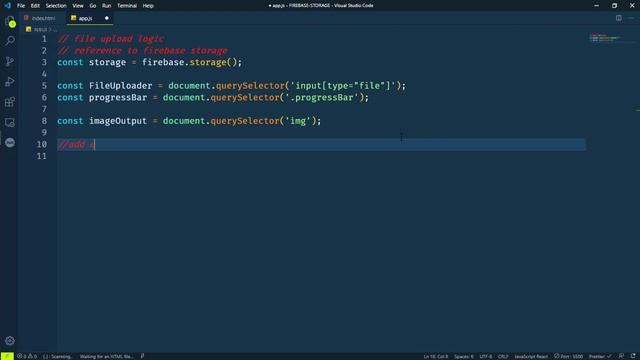640x360 pixels.
Task: Place cursor on 'FileUploader' variable
Action: 120,86
